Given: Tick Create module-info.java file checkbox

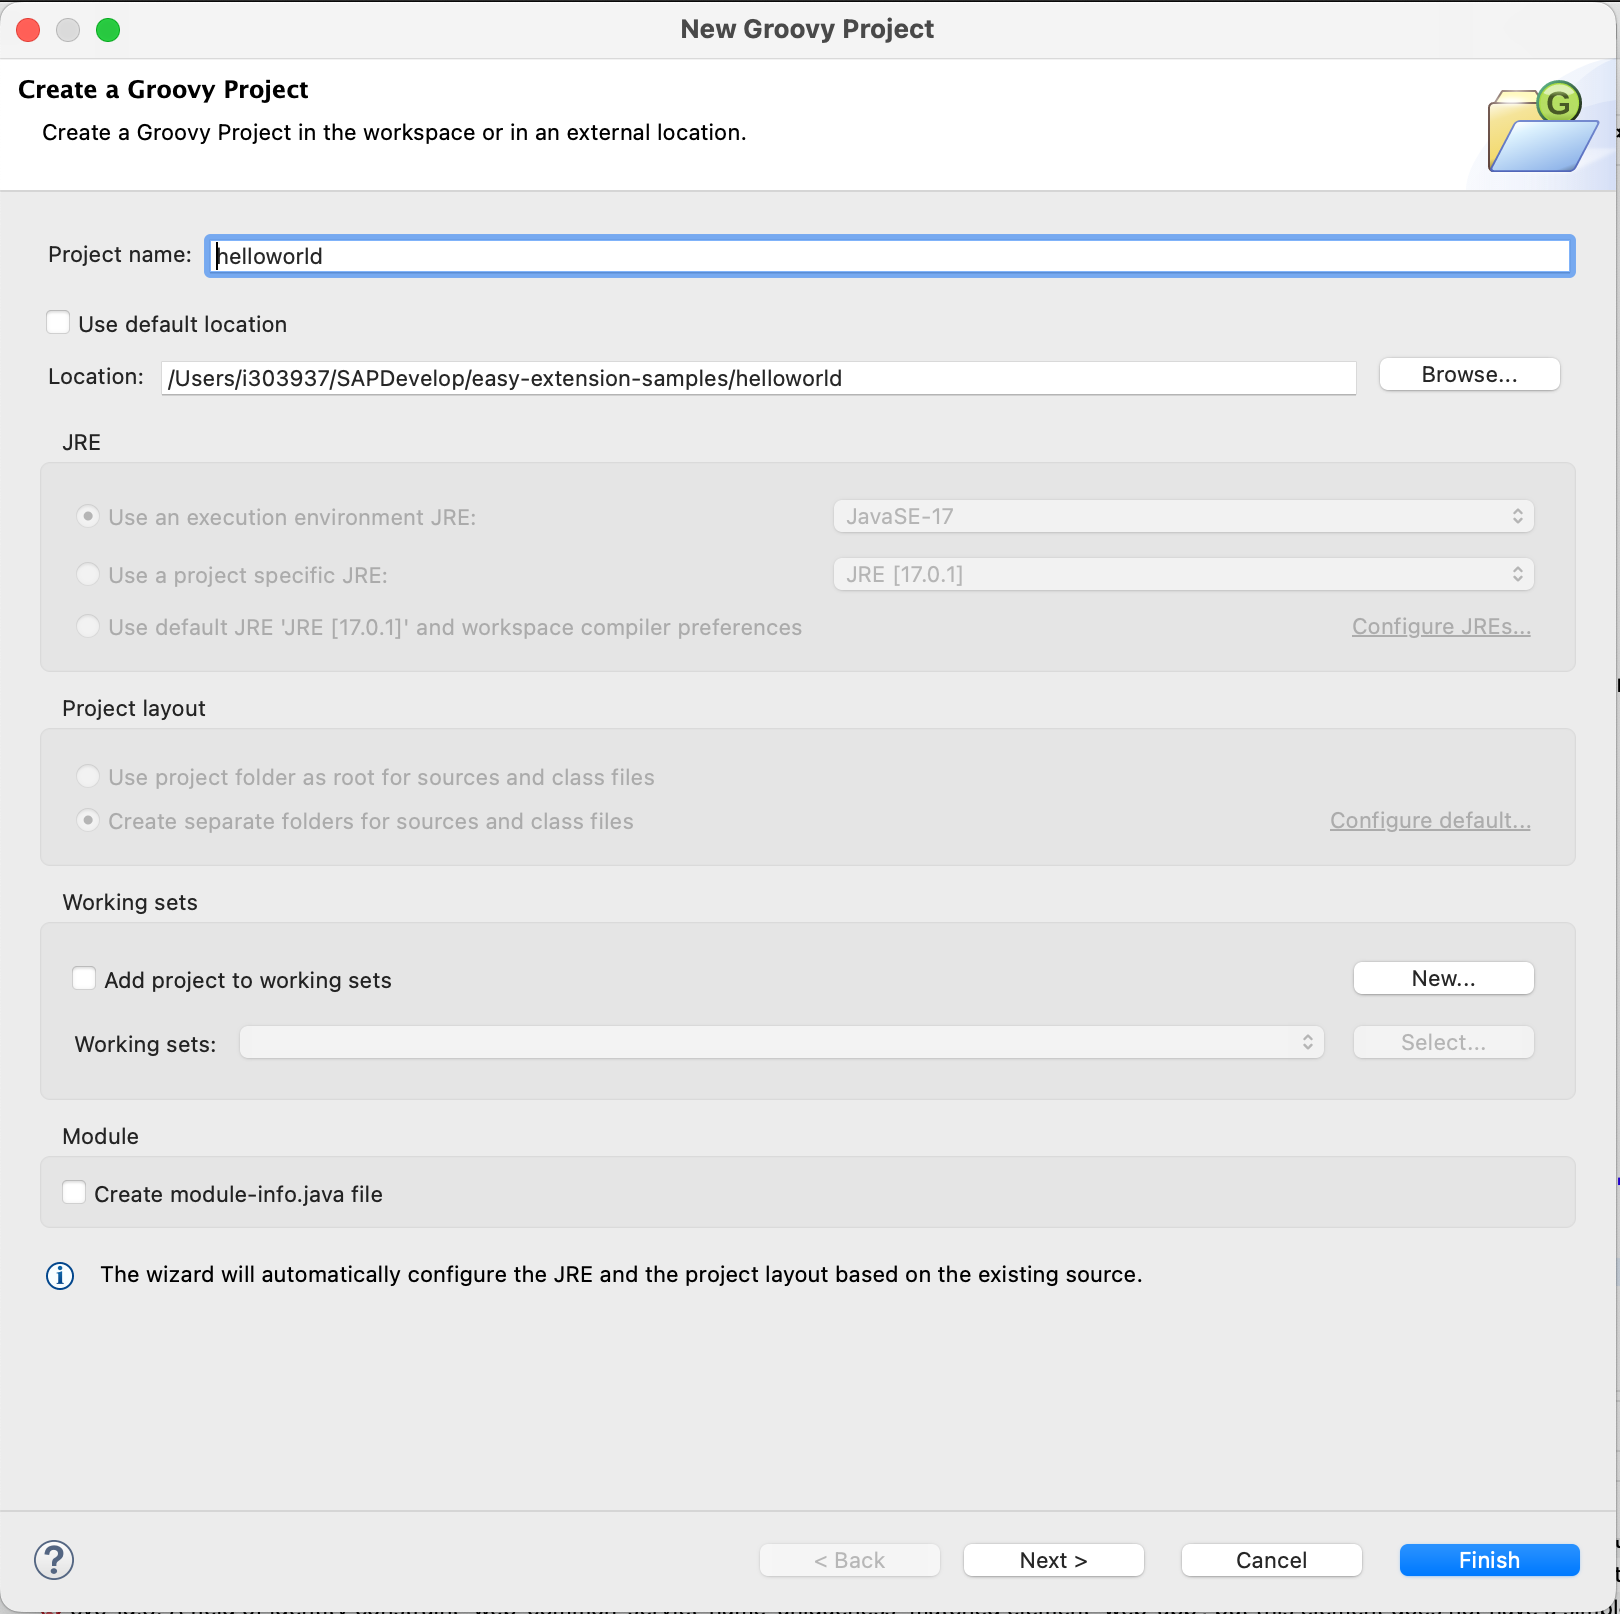Looking at the screenshot, I should click(75, 1193).
